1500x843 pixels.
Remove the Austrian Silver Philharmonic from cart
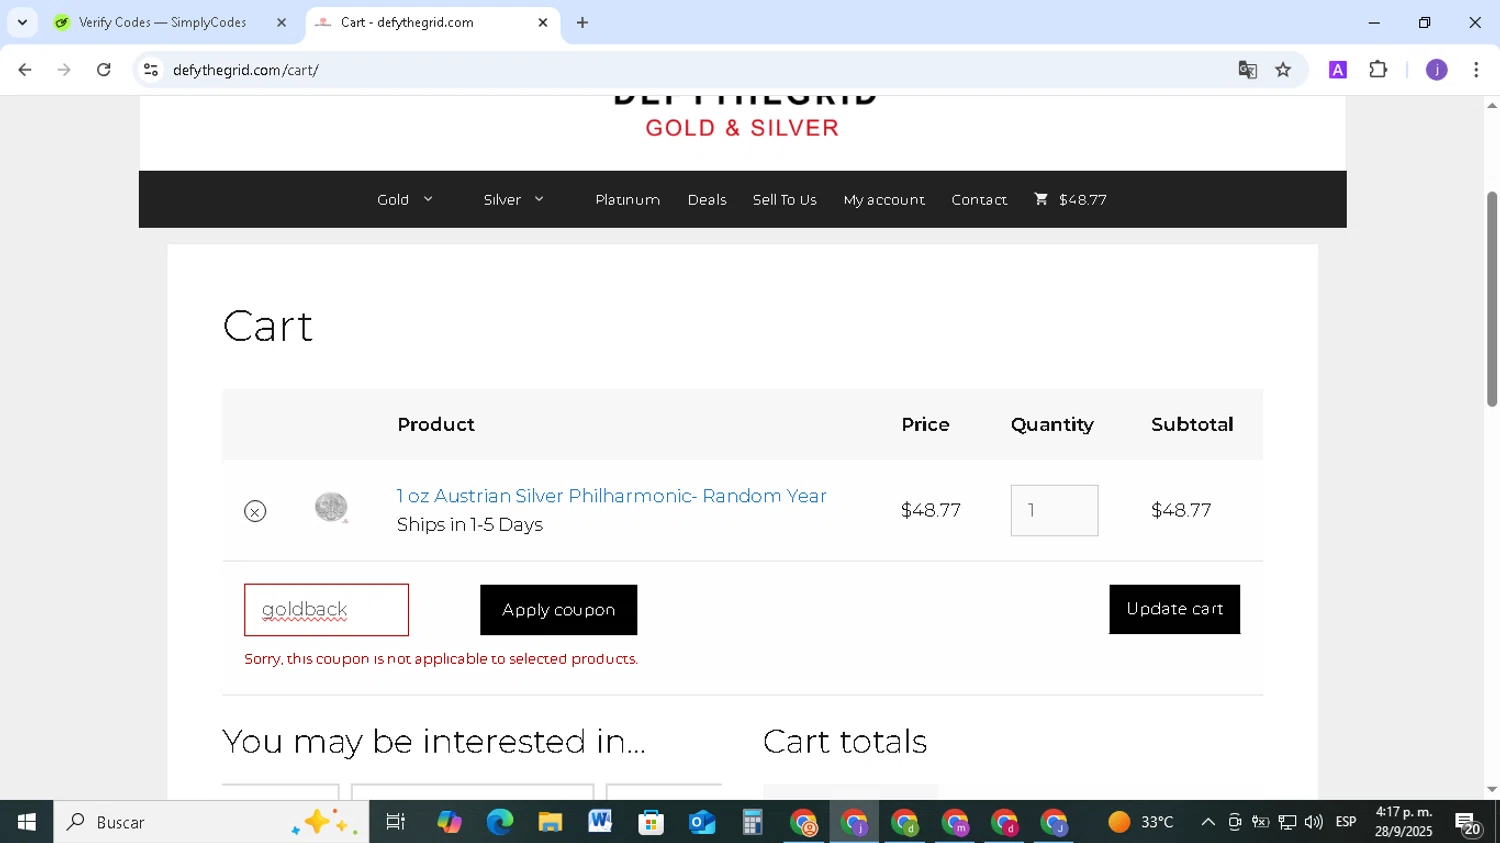coord(255,511)
